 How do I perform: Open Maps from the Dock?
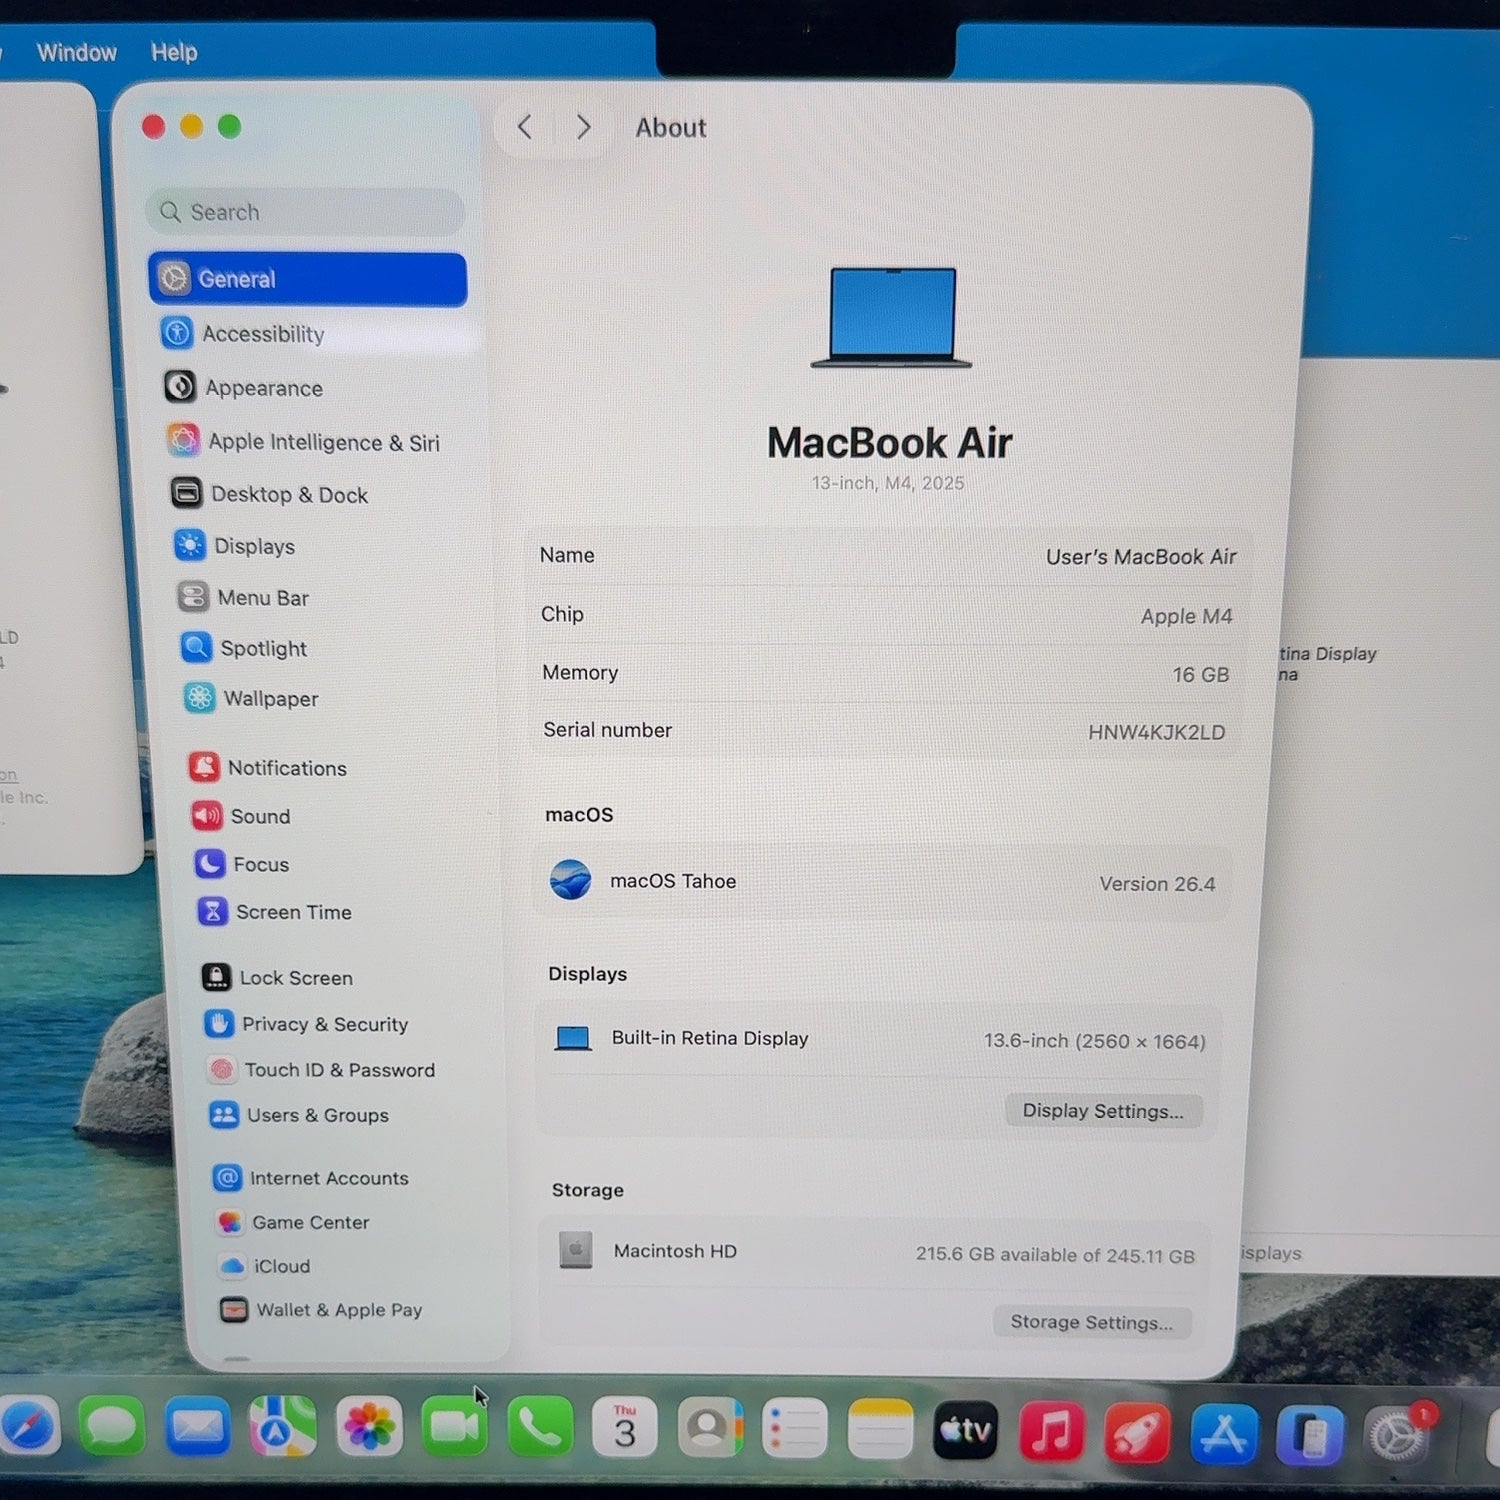click(283, 1427)
